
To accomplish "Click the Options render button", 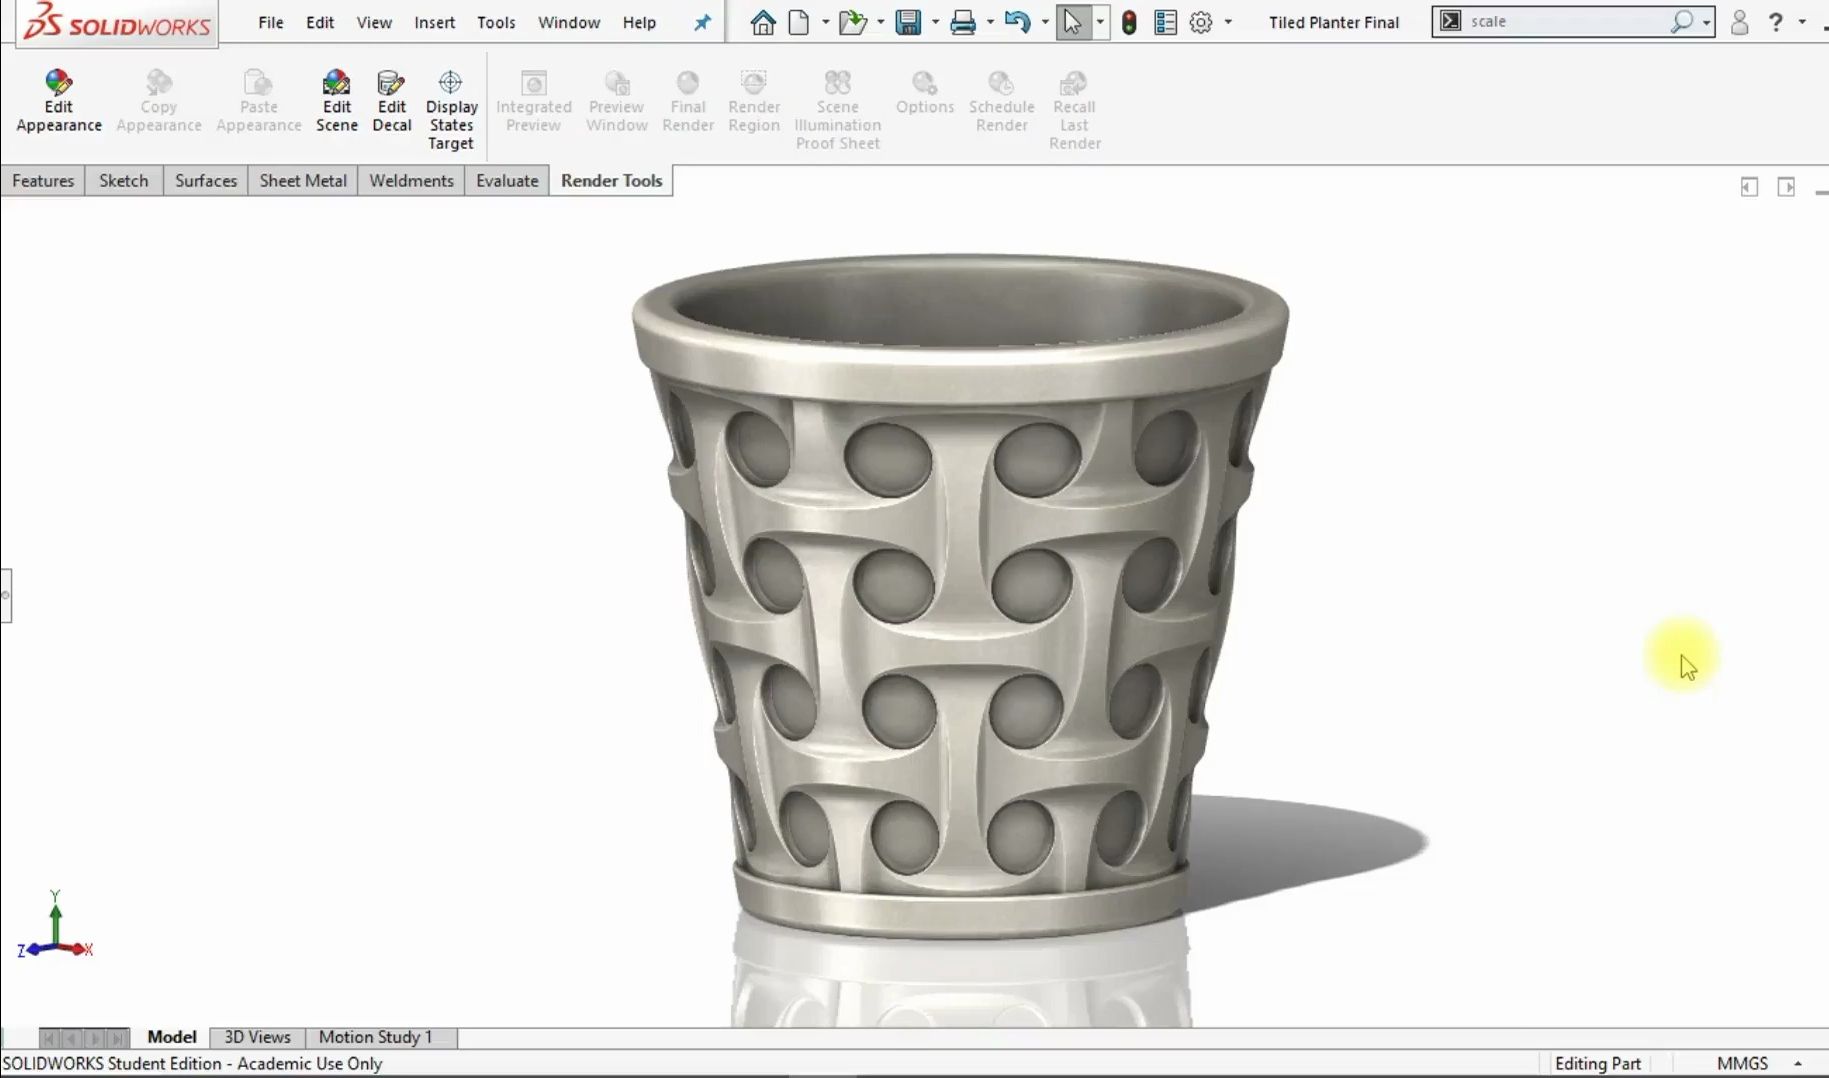I will click(924, 100).
